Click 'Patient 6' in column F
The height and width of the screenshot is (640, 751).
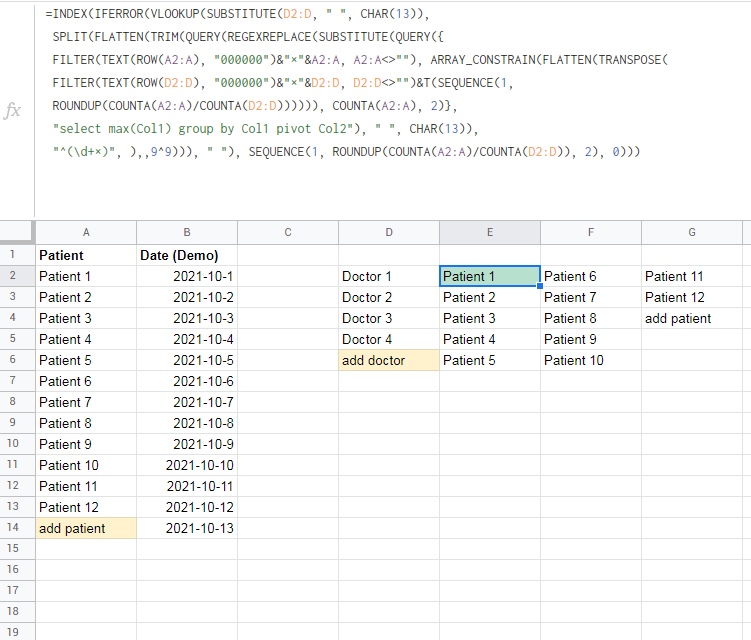point(591,276)
